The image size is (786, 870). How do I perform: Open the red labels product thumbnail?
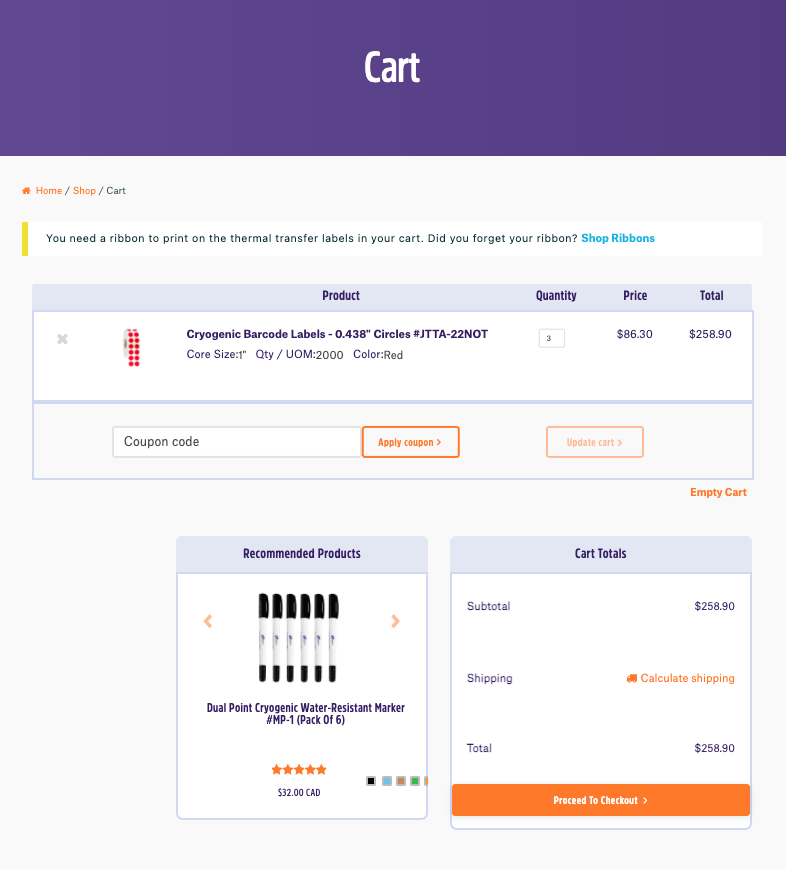click(132, 347)
